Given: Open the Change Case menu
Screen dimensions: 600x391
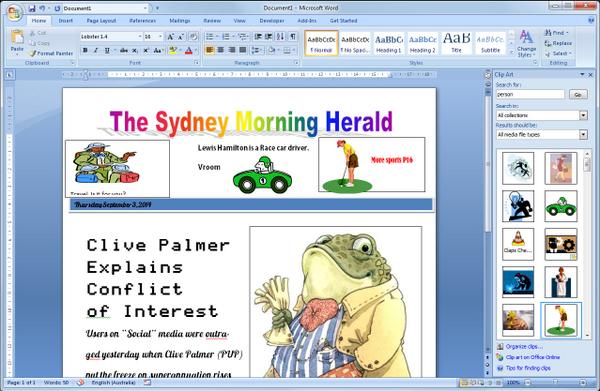Looking at the screenshot, I should point(158,50).
